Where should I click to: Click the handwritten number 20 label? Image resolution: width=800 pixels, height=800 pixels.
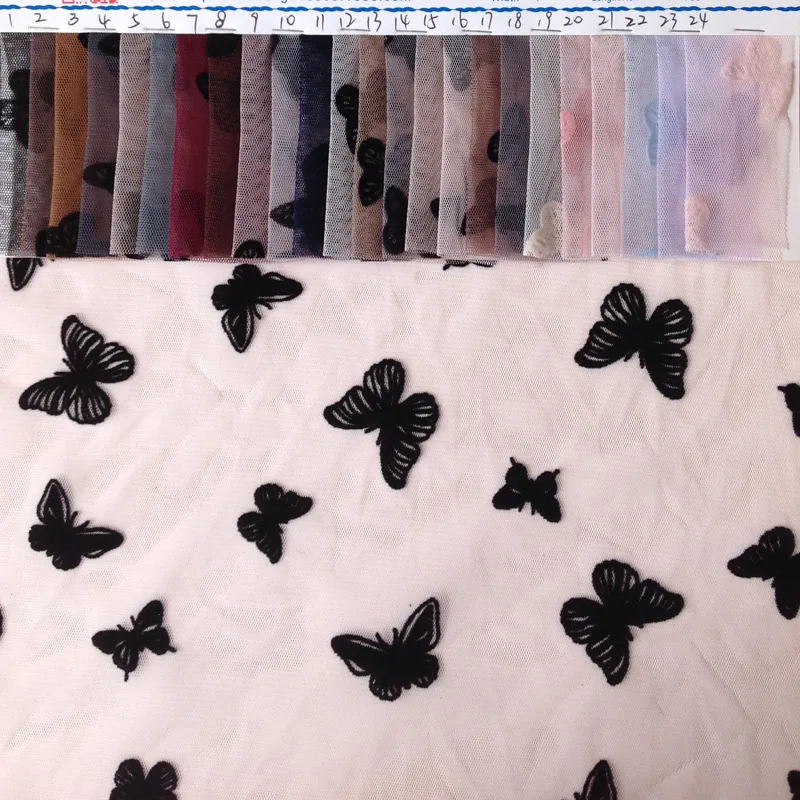[573, 21]
